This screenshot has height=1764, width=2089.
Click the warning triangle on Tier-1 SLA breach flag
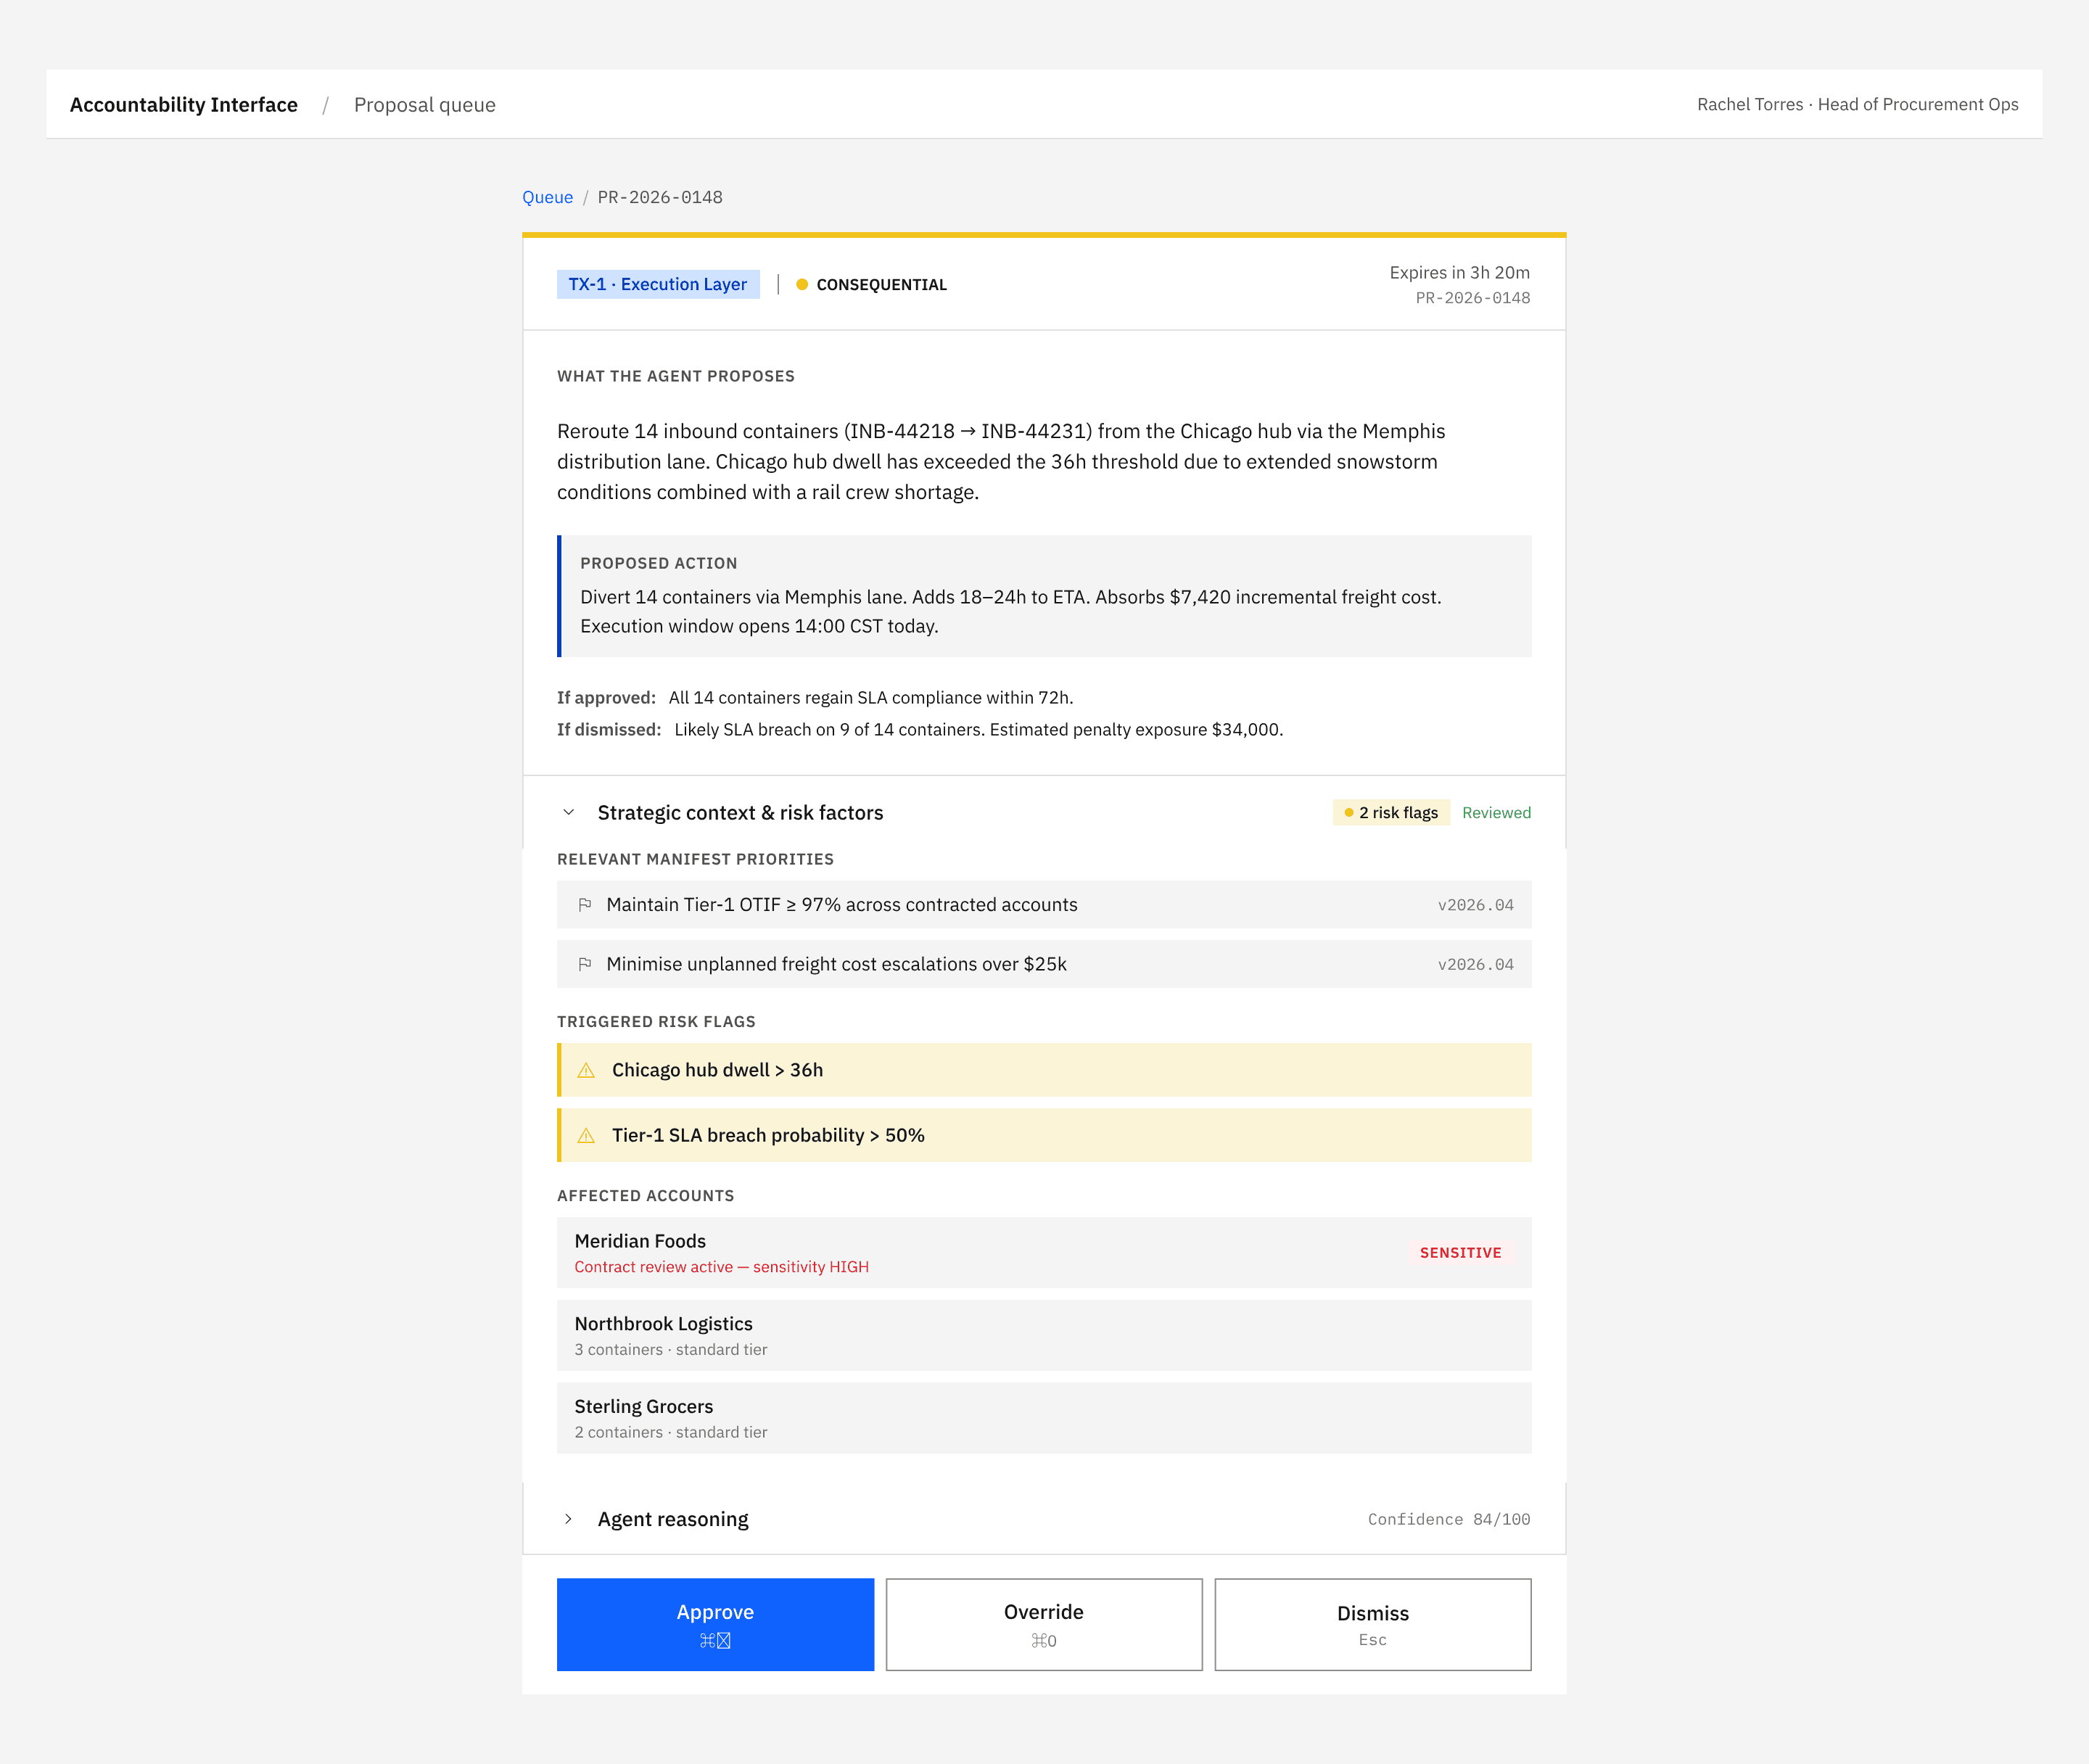(x=586, y=1135)
